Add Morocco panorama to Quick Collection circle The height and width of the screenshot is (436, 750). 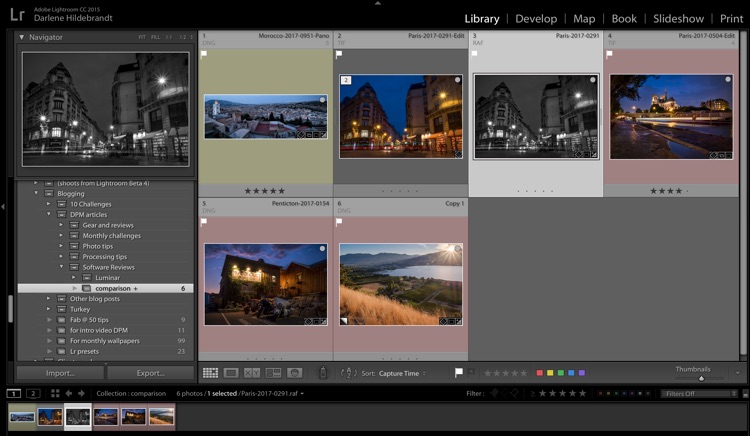click(322, 100)
